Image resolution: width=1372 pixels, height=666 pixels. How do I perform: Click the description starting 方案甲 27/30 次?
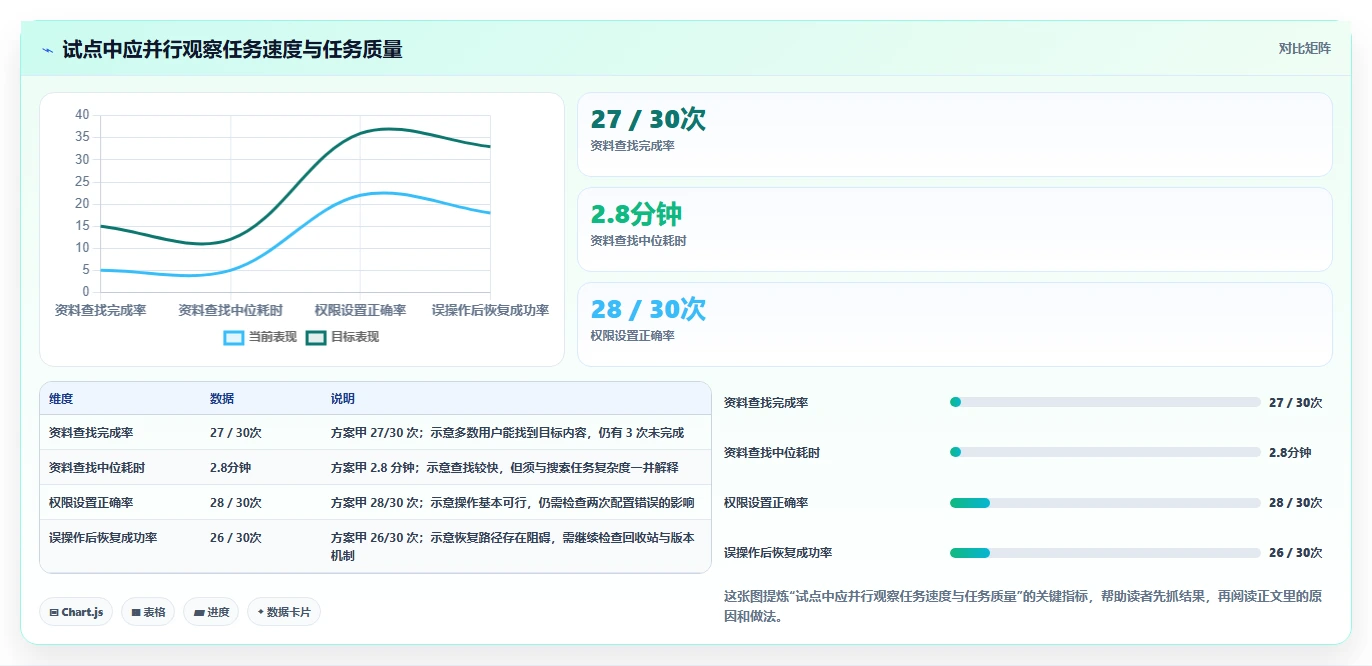tap(507, 433)
